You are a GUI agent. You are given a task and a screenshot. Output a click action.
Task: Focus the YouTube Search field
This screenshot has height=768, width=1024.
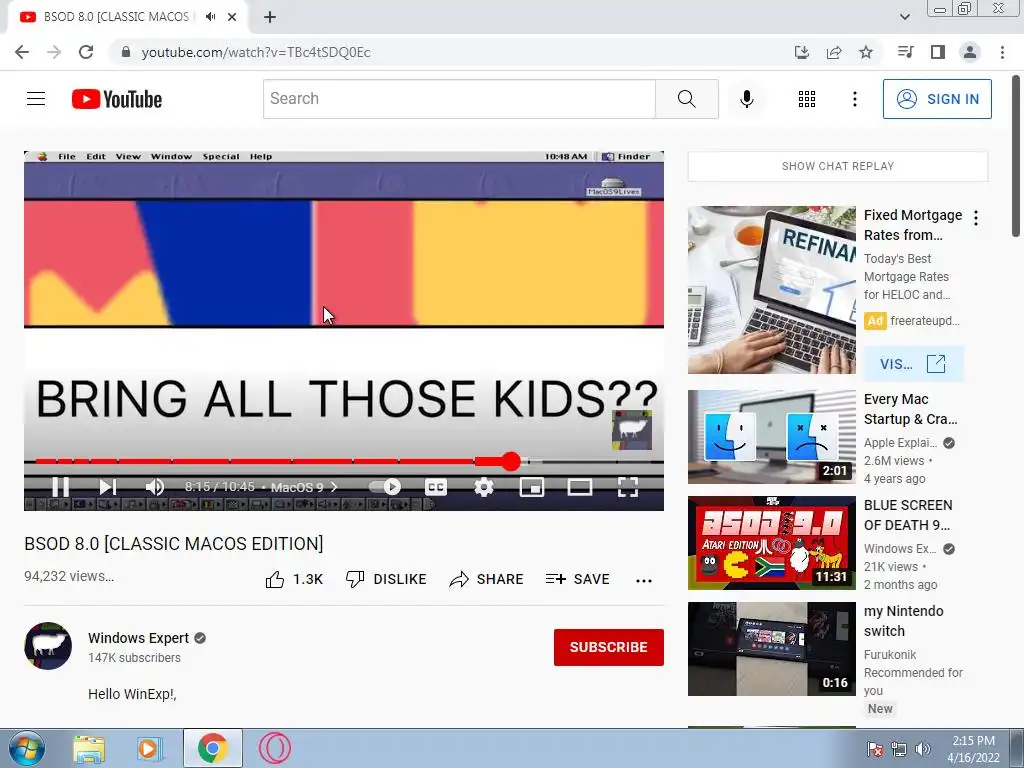coord(459,99)
